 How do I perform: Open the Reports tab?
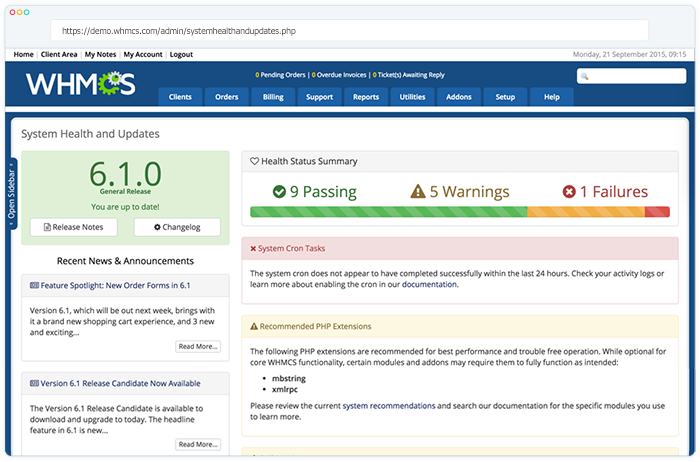(x=366, y=97)
